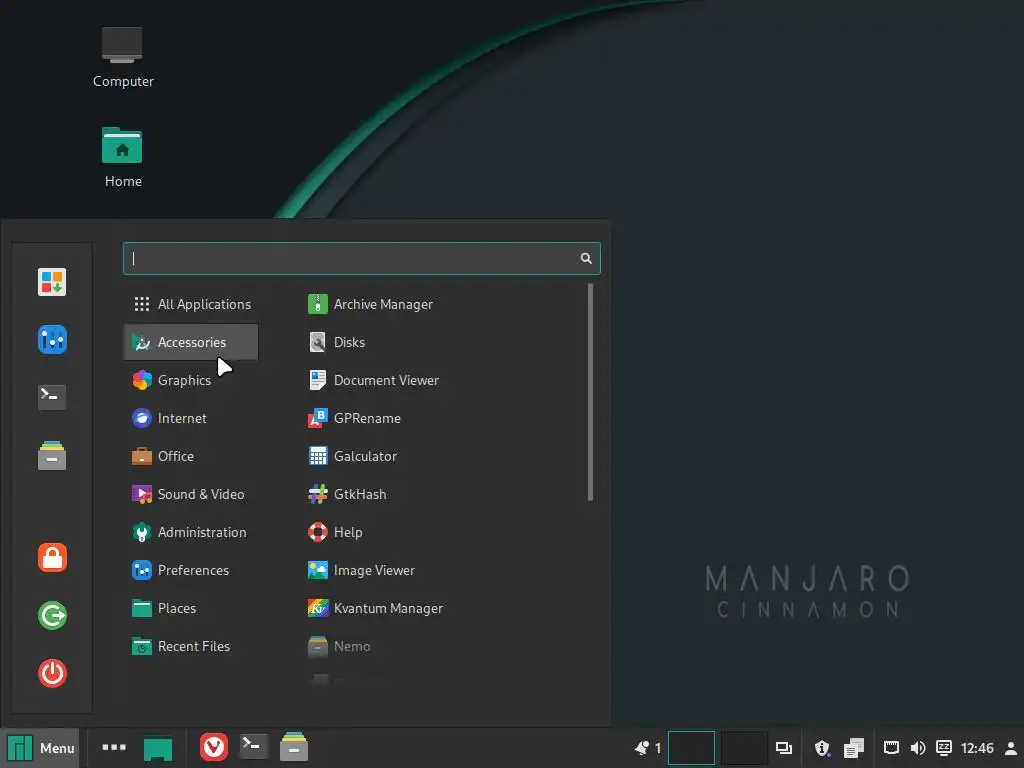Open the security shield tray icon
This screenshot has width=1024, height=768.
pos(822,748)
